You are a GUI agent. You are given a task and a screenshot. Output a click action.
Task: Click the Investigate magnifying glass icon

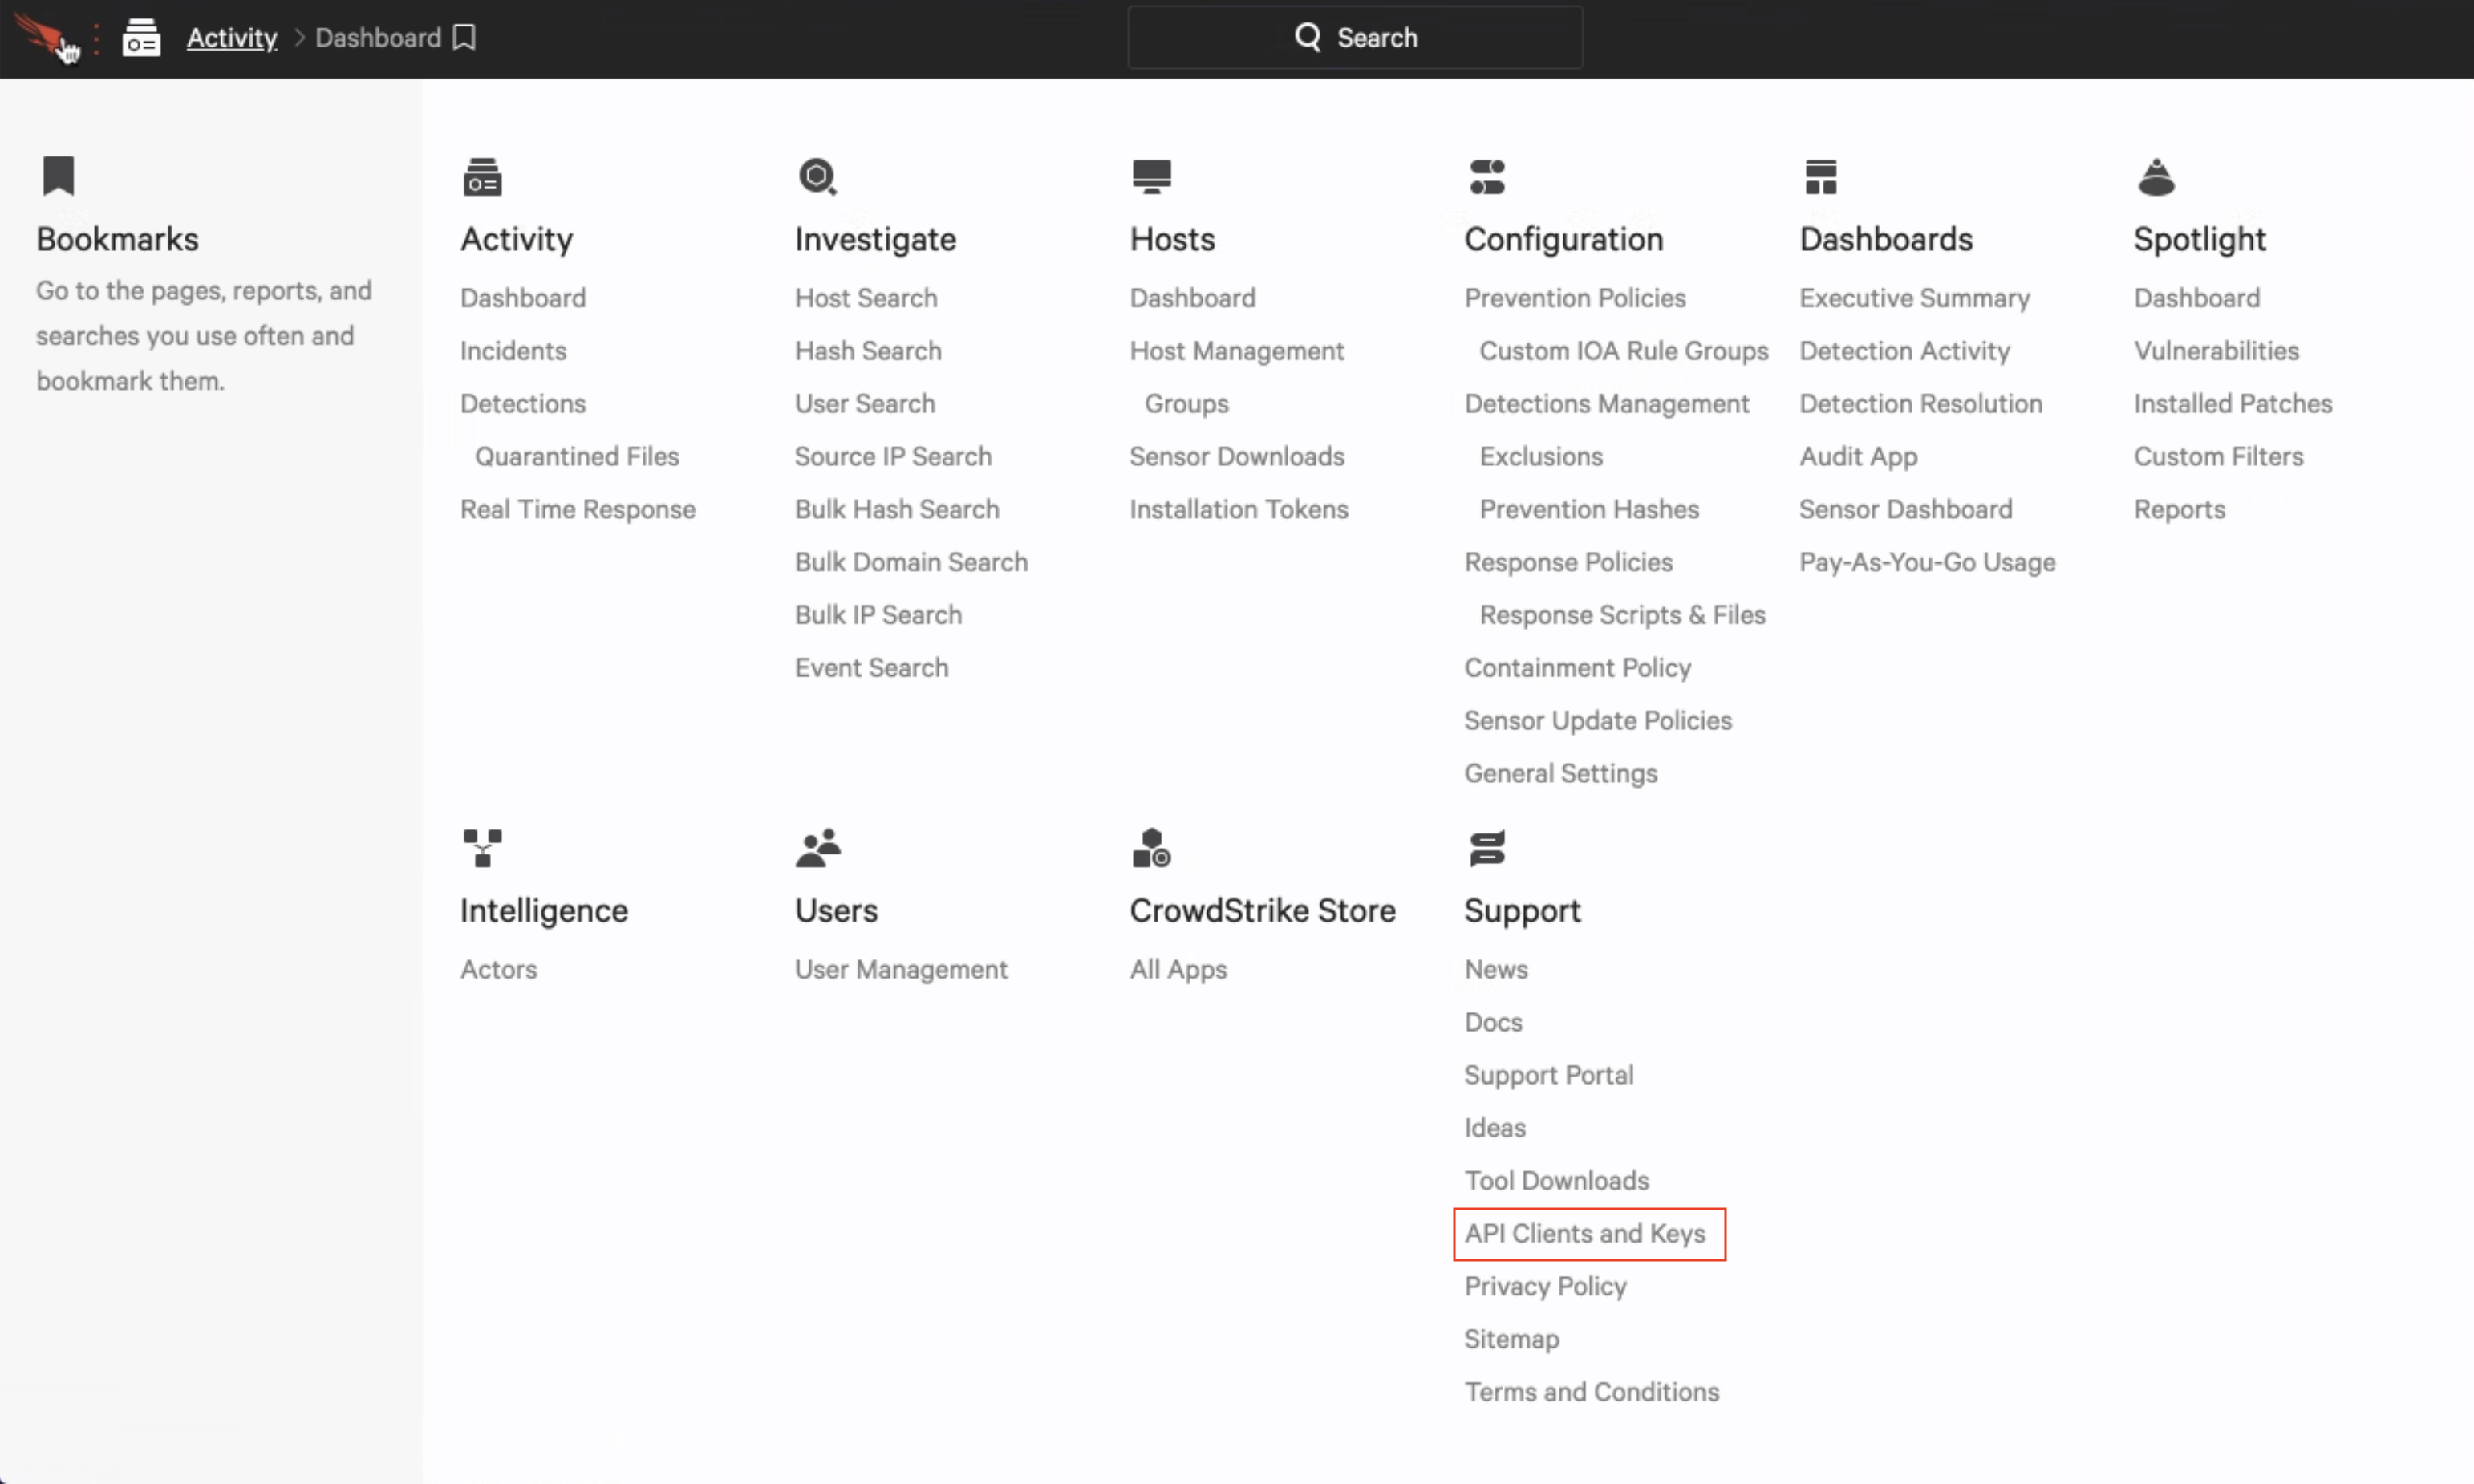(x=817, y=176)
